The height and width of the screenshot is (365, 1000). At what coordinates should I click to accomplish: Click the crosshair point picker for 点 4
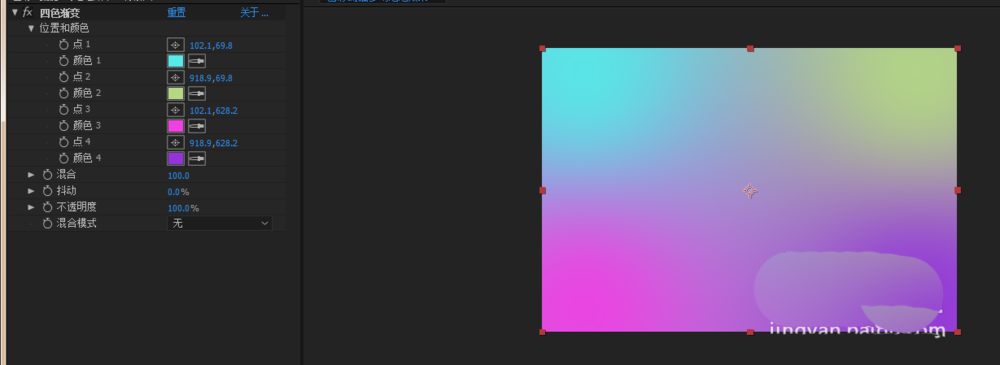[x=175, y=142]
